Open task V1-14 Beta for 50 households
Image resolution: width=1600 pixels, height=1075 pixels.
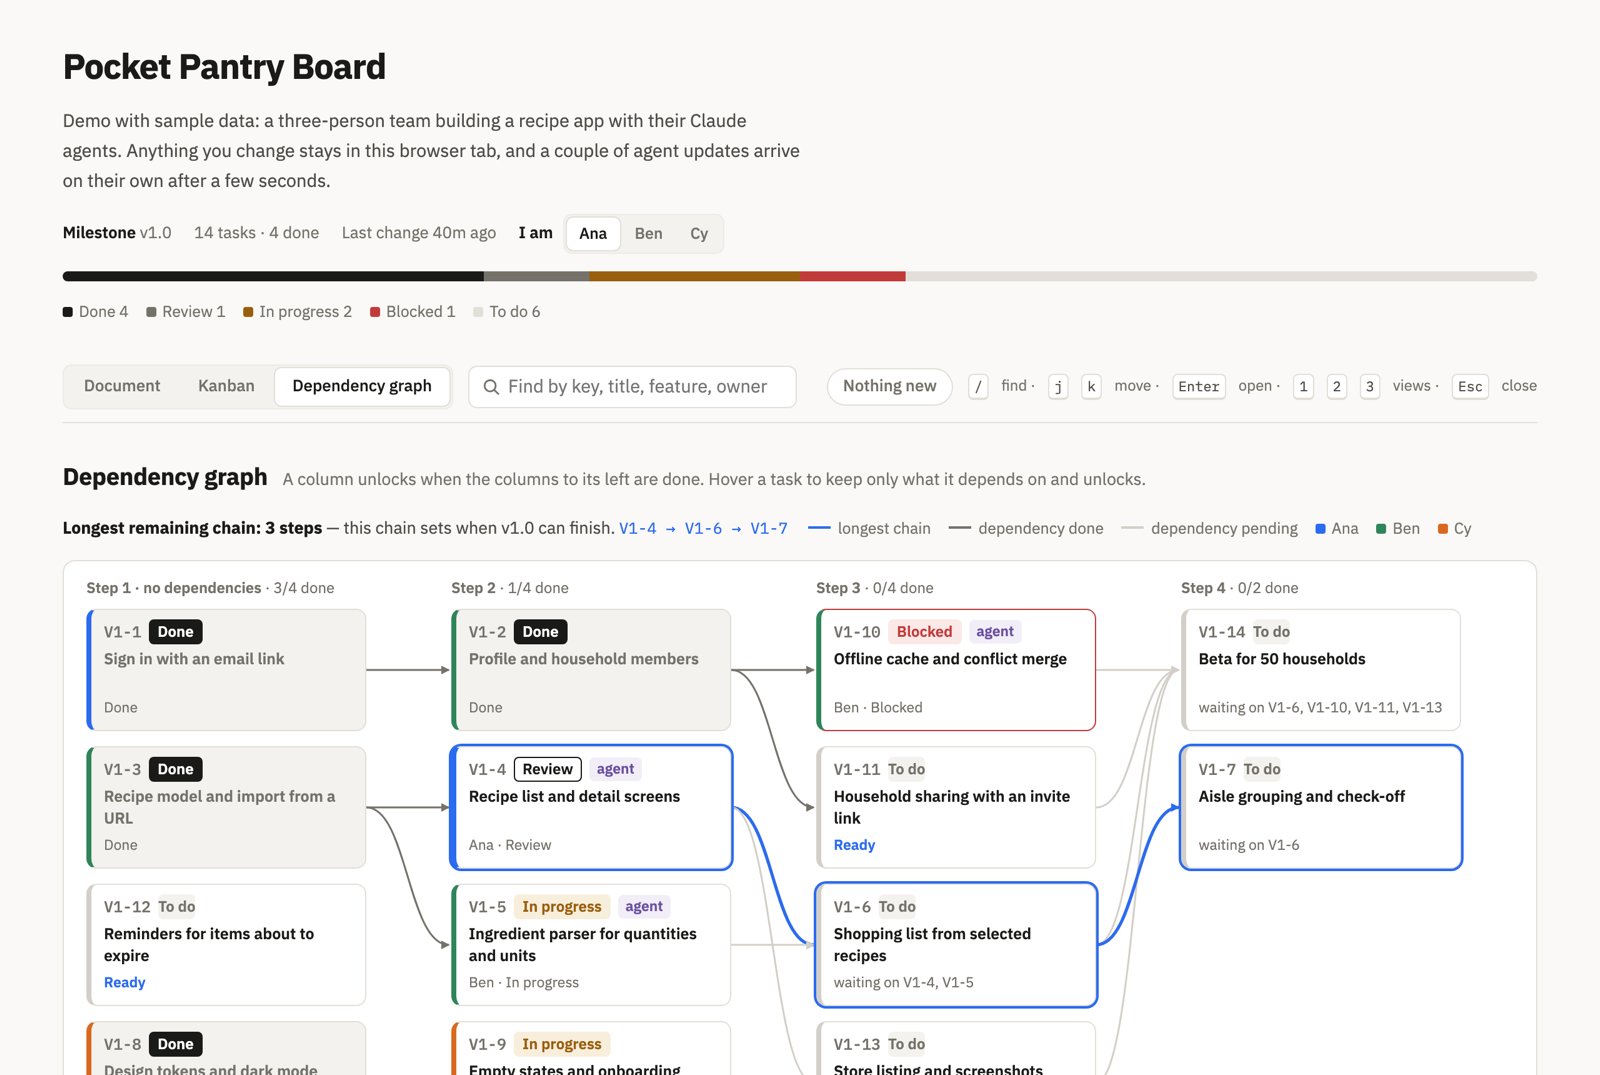click(x=1321, y=670)
